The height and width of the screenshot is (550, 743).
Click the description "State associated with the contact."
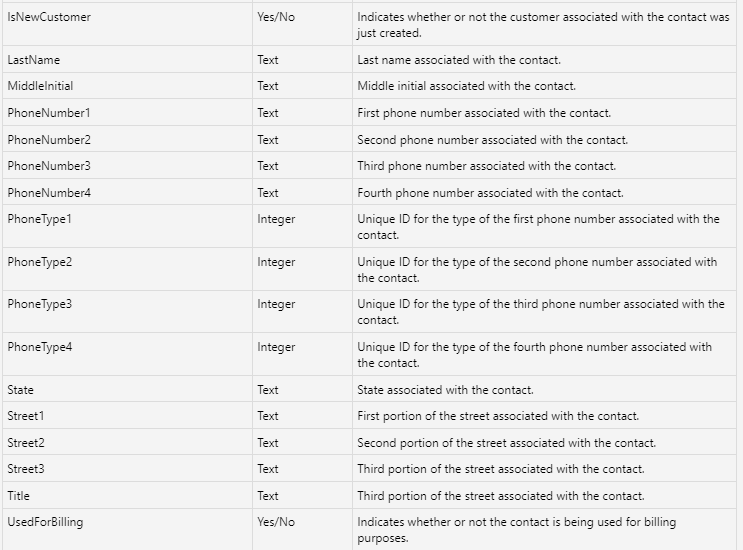click(x=446, y=390)
